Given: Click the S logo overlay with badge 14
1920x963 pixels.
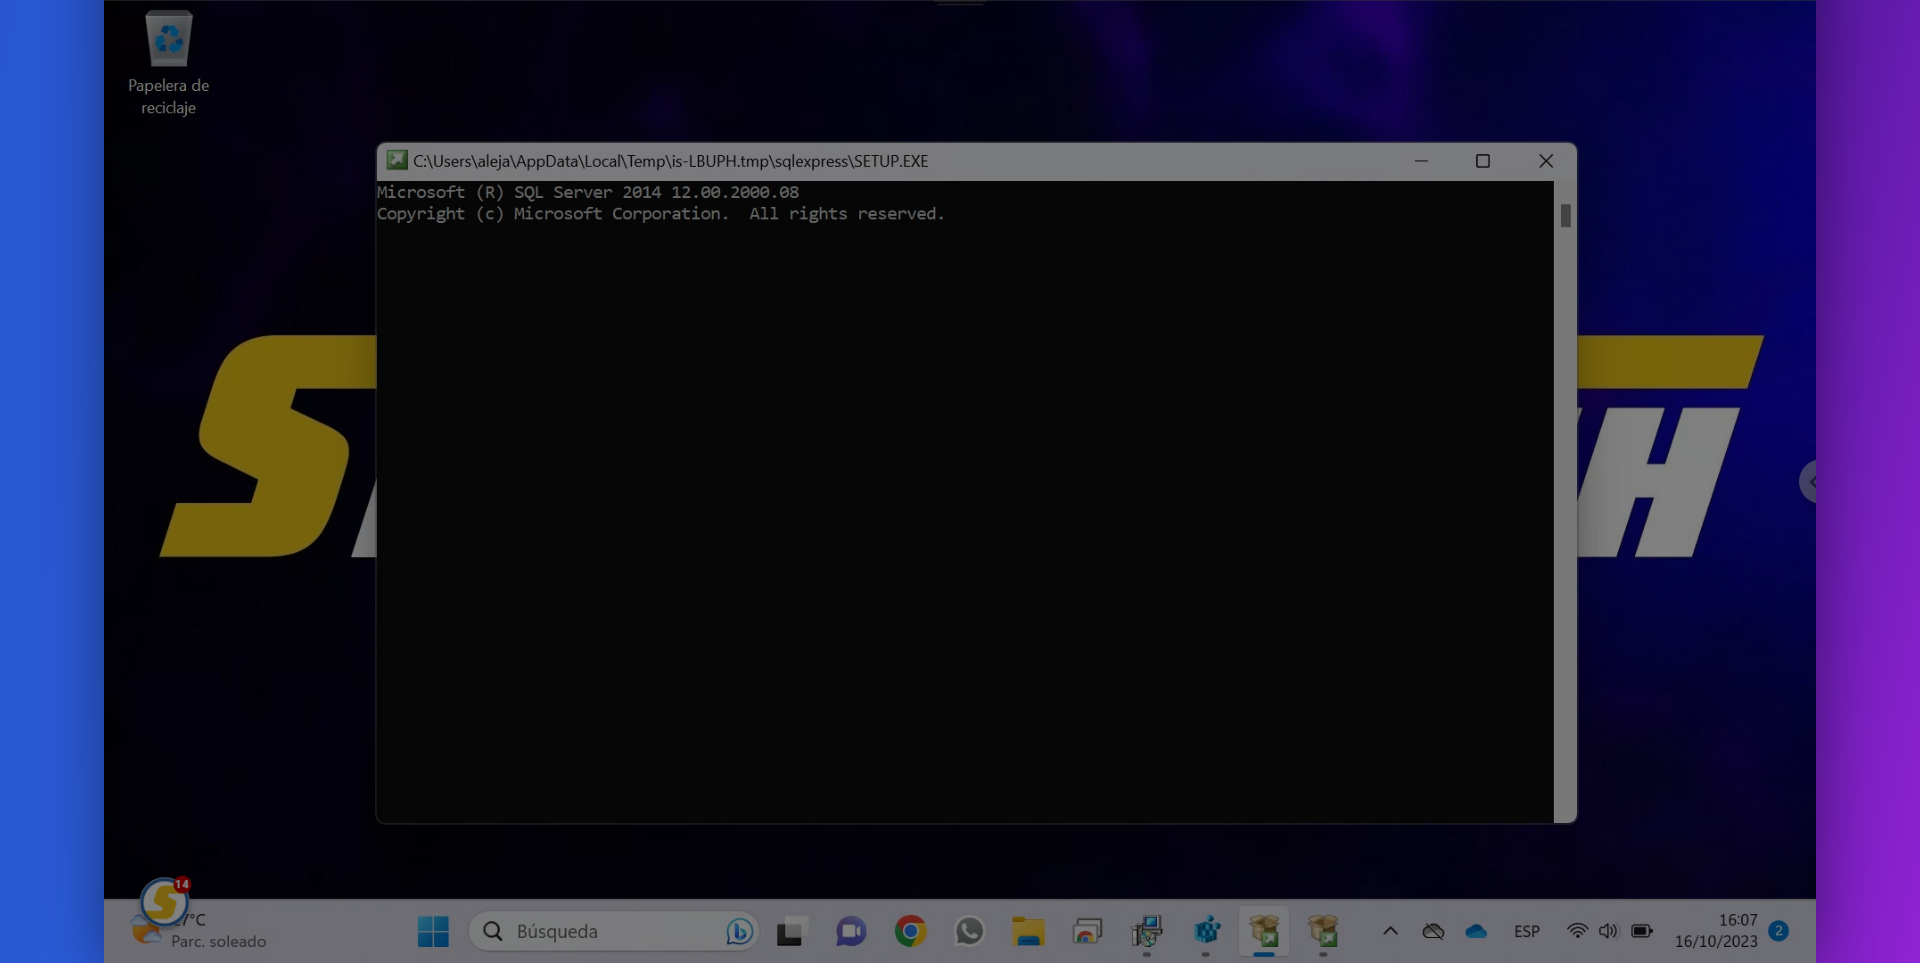Looking at the screenshot, I should coord(164,902).
